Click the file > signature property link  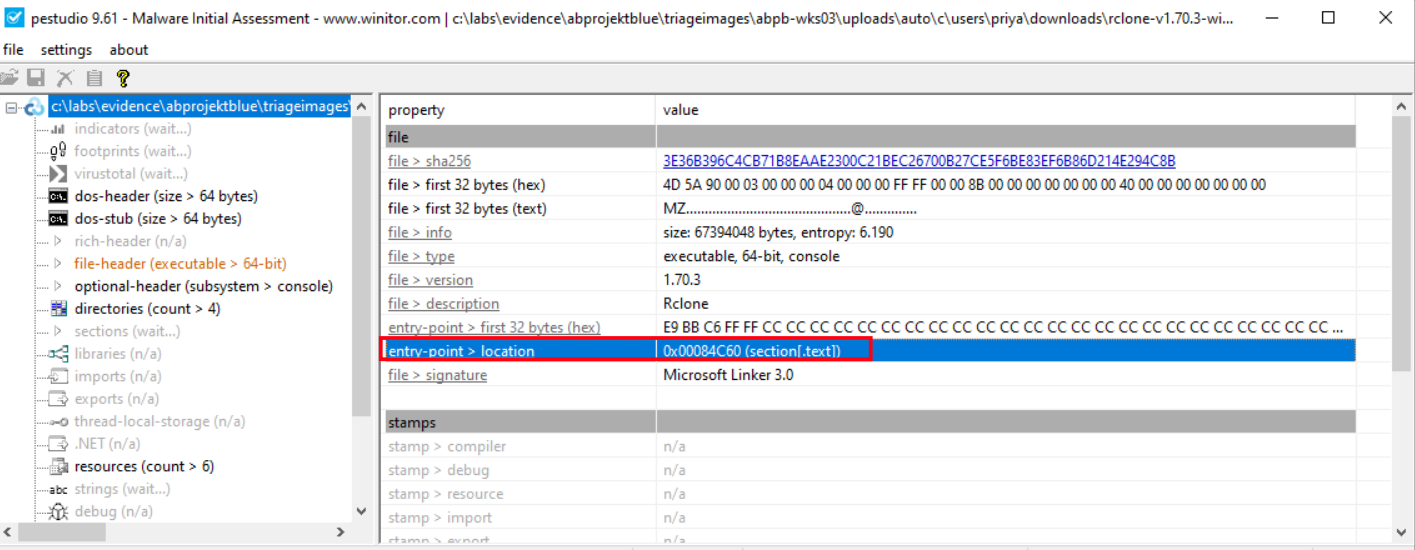coord(437,375)
